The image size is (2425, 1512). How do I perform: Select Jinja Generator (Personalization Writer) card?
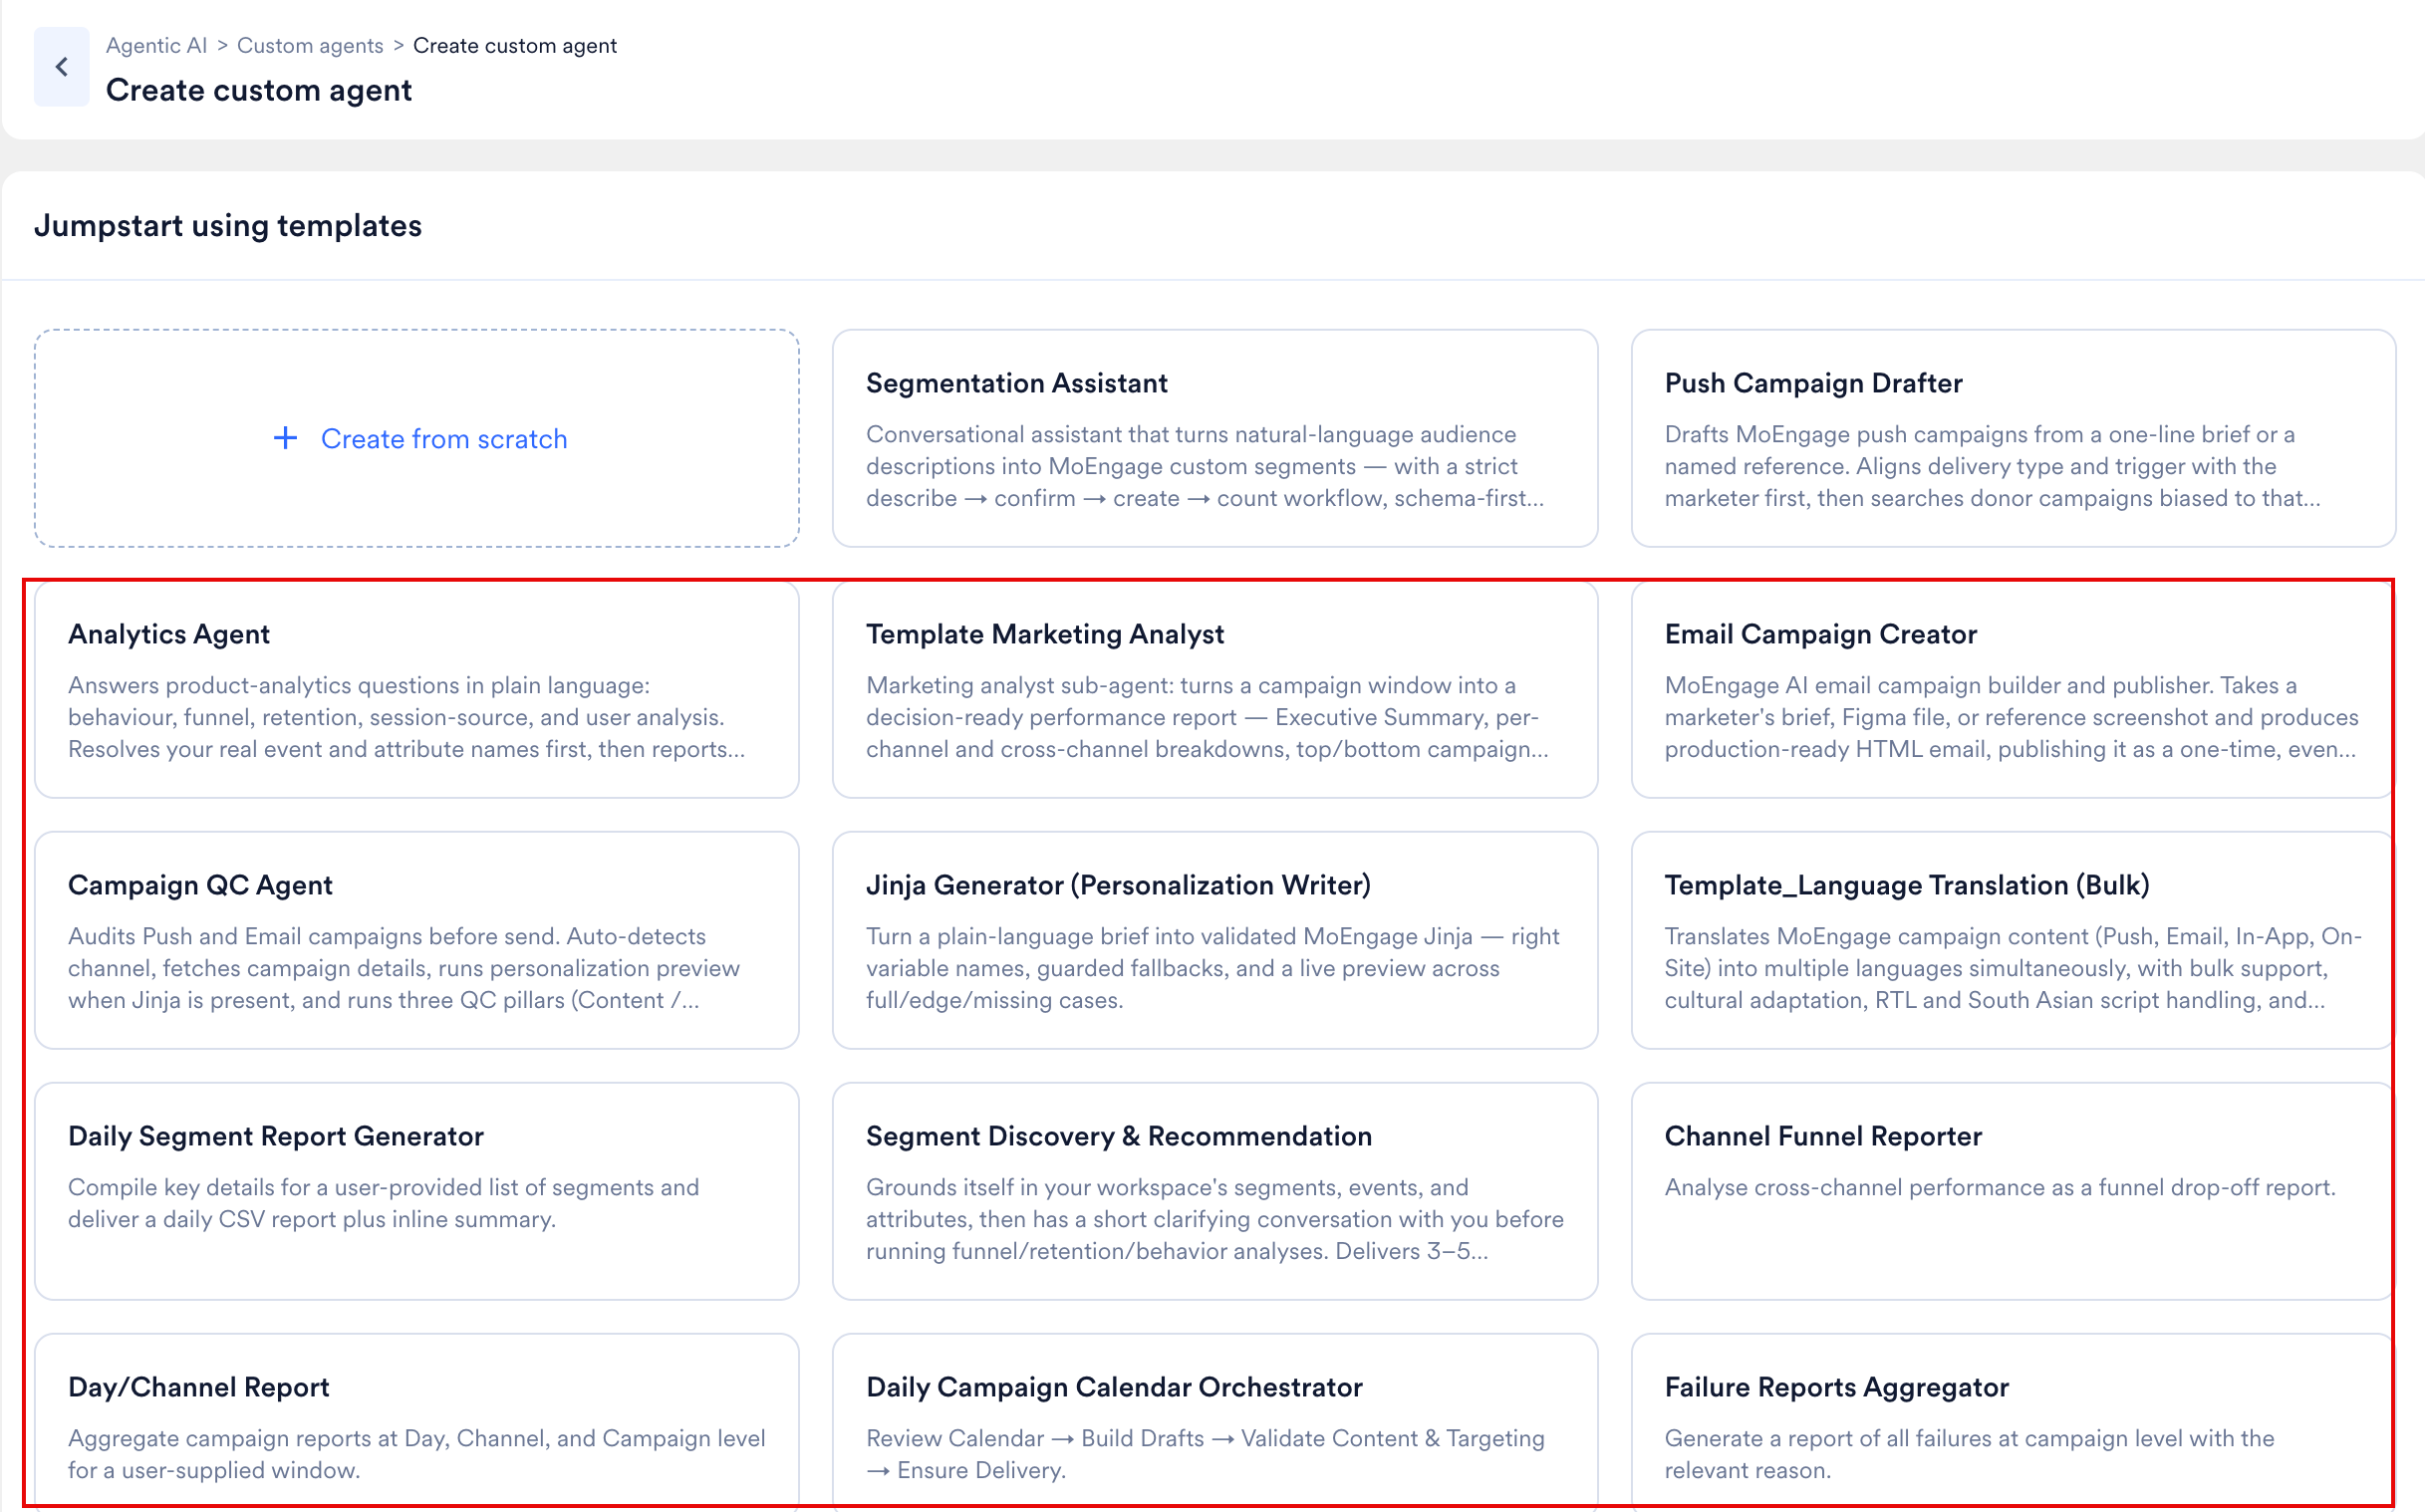pos(1214,940)
